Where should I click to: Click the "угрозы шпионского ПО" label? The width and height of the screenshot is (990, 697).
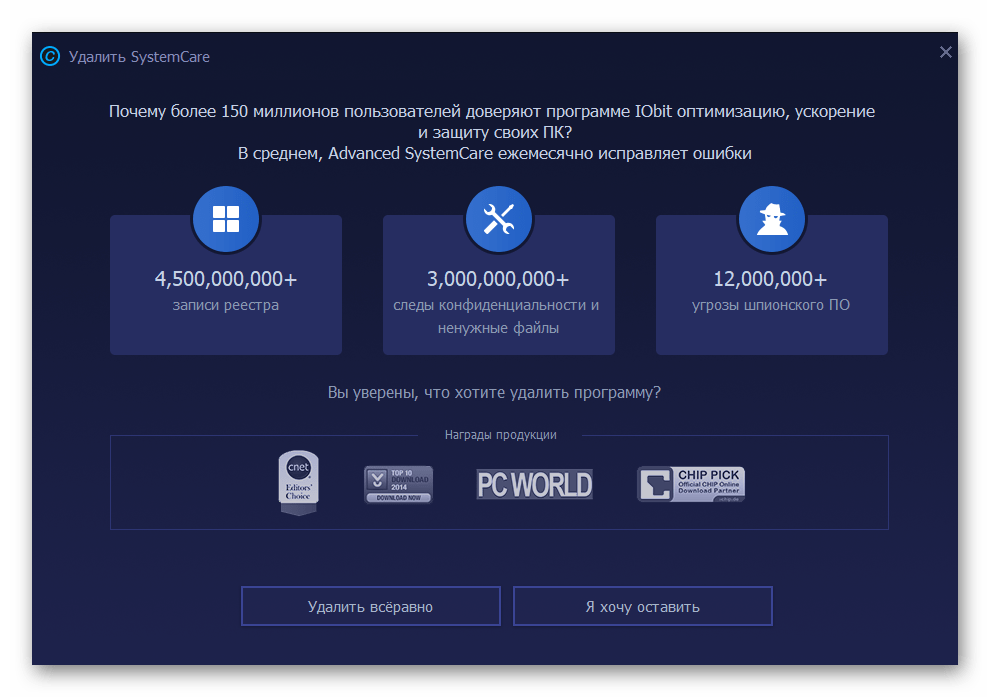[x=771, y=305]
